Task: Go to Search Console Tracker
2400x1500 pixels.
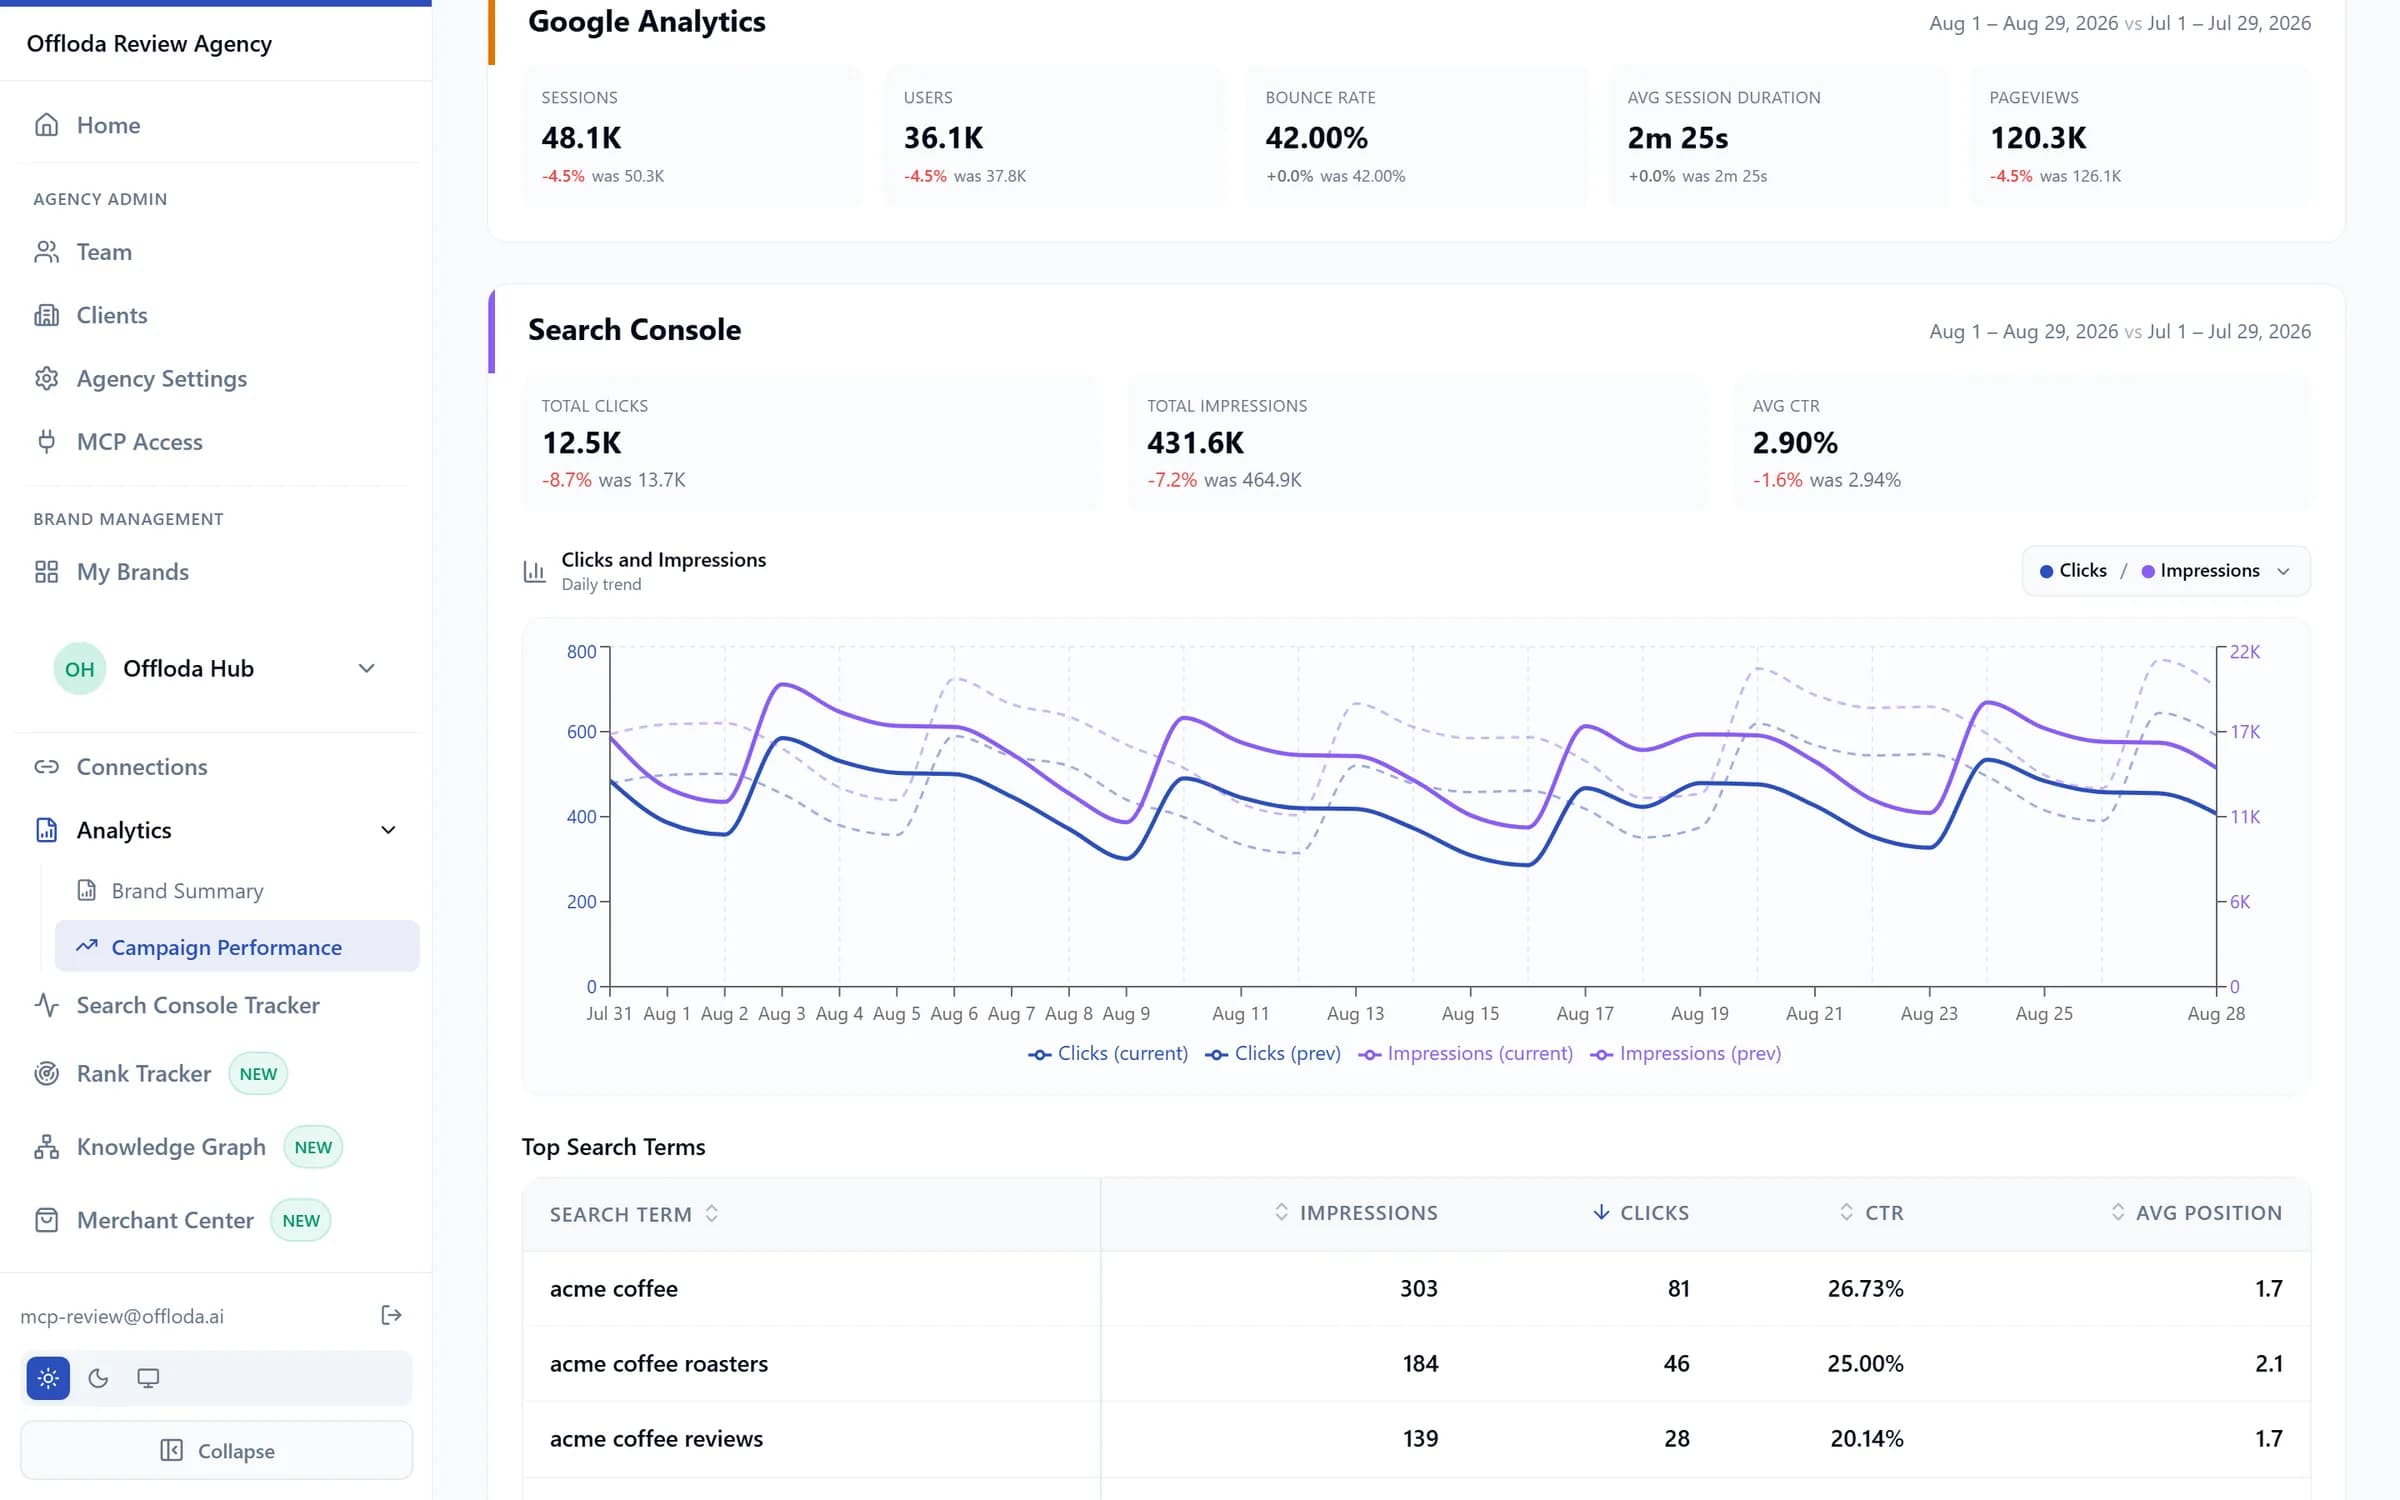Action: [198, 1005]
